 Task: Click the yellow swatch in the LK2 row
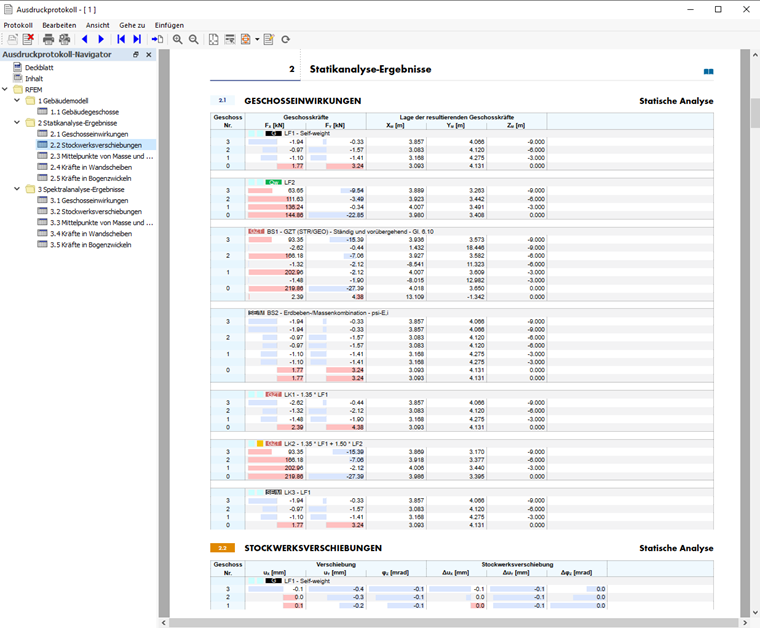260,444
